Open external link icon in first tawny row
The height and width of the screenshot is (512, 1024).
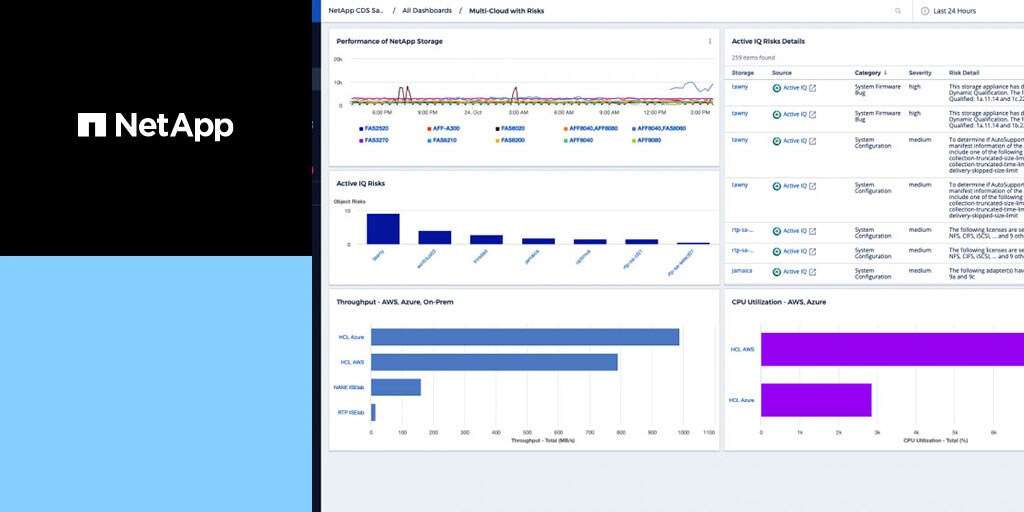(812, 88)
